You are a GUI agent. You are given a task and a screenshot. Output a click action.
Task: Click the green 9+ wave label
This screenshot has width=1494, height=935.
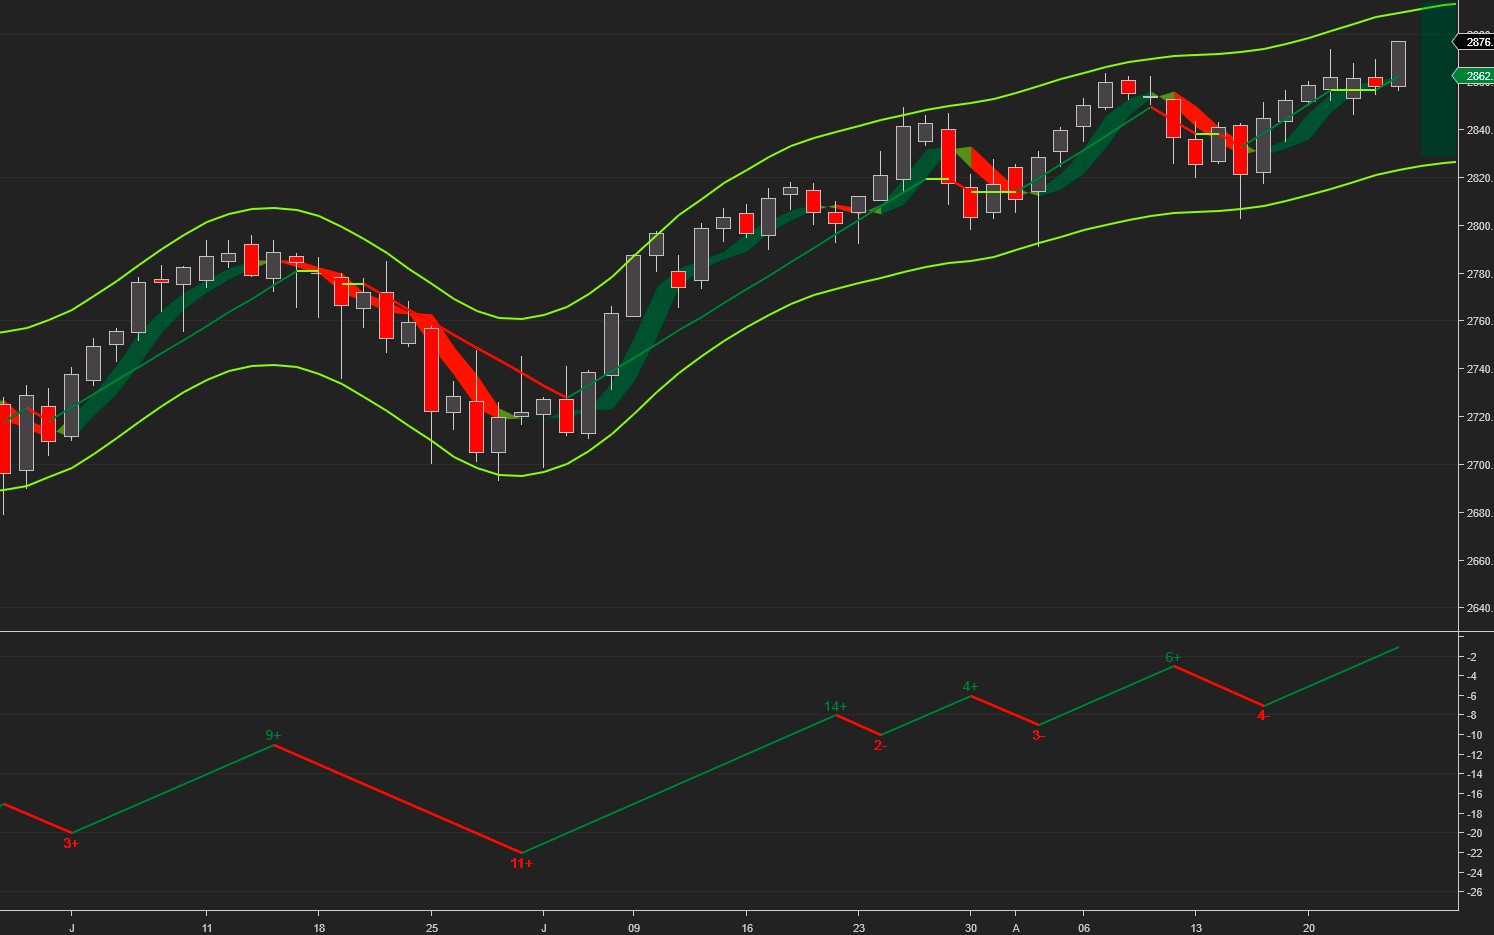pyautogui.click(x=273, y=736)
